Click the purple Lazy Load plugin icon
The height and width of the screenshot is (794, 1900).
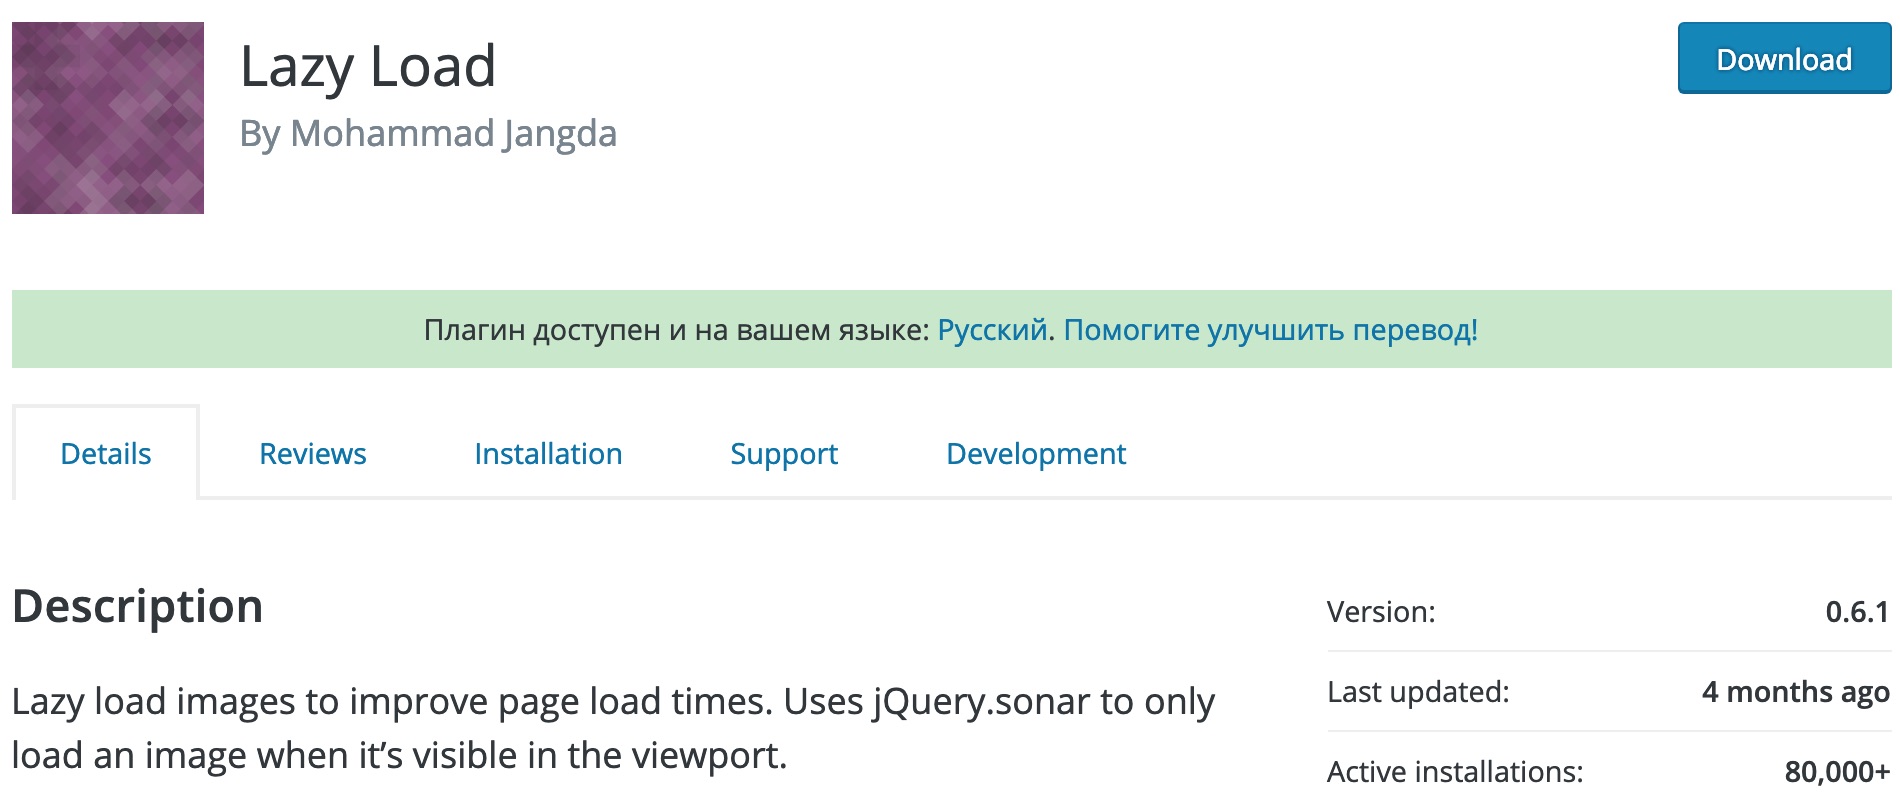108,118
